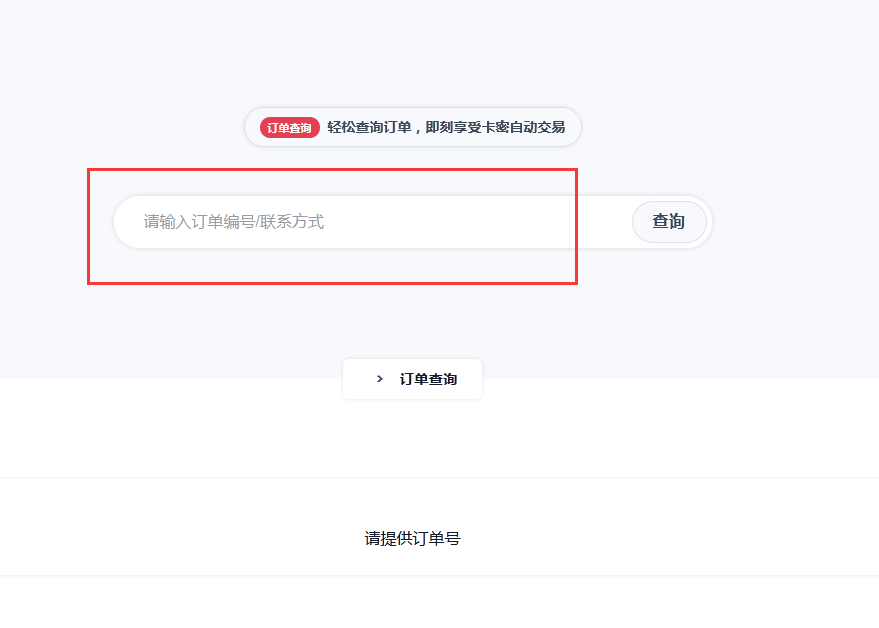This screenshot has height=628, width=879.
Task: Click the 请提供订单号 prompt text
Action: 412,539
